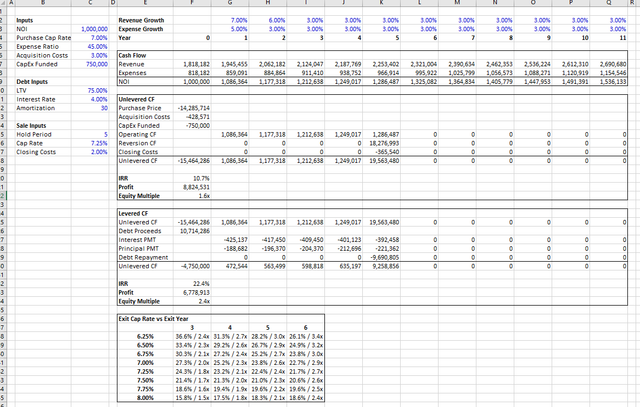The image size is (640, 407).
Task: Click sensitivity cell 18.6% / 2.4x
Action: click(x=306, y=398)
